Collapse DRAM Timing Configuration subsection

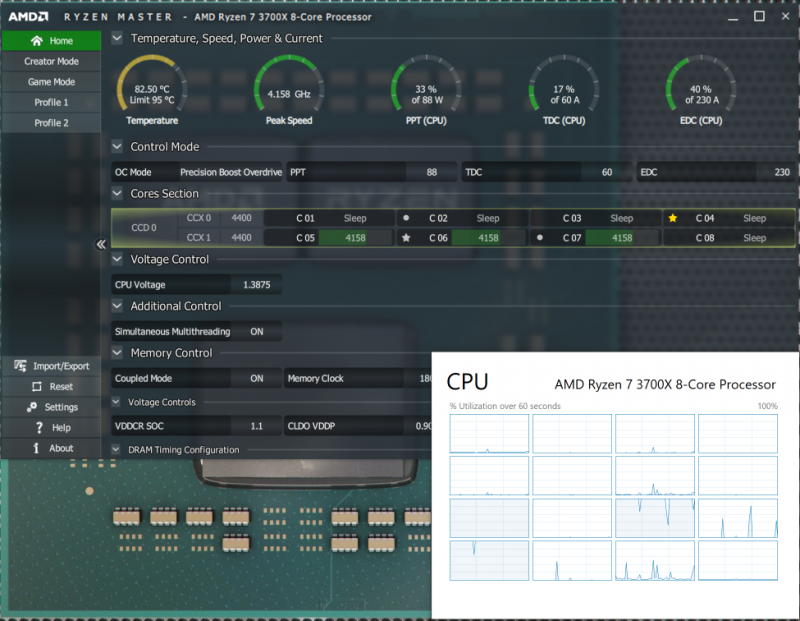point(116,450)
